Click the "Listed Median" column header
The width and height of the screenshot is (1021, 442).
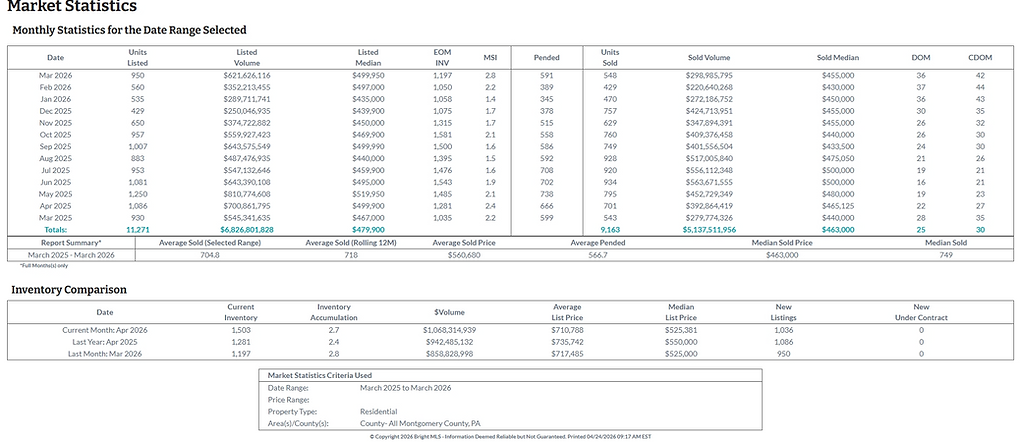(x=369, y=57)
